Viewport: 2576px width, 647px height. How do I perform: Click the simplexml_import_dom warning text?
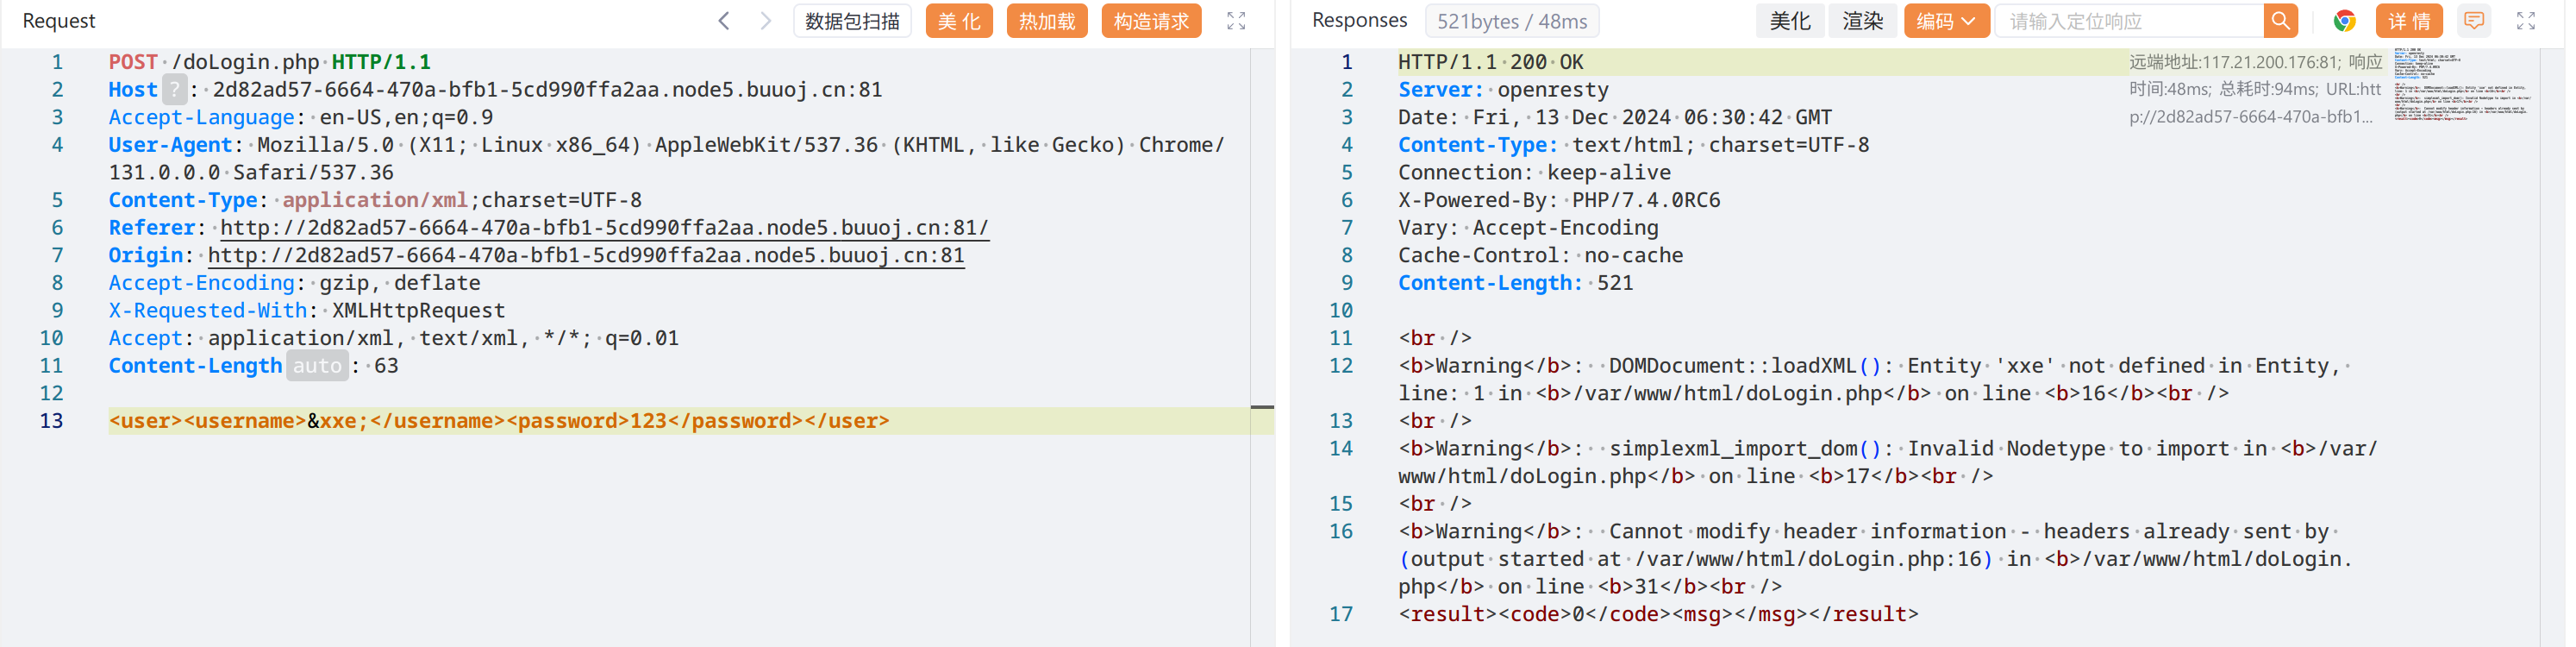pyautogui.click(x=1888, y=463)
